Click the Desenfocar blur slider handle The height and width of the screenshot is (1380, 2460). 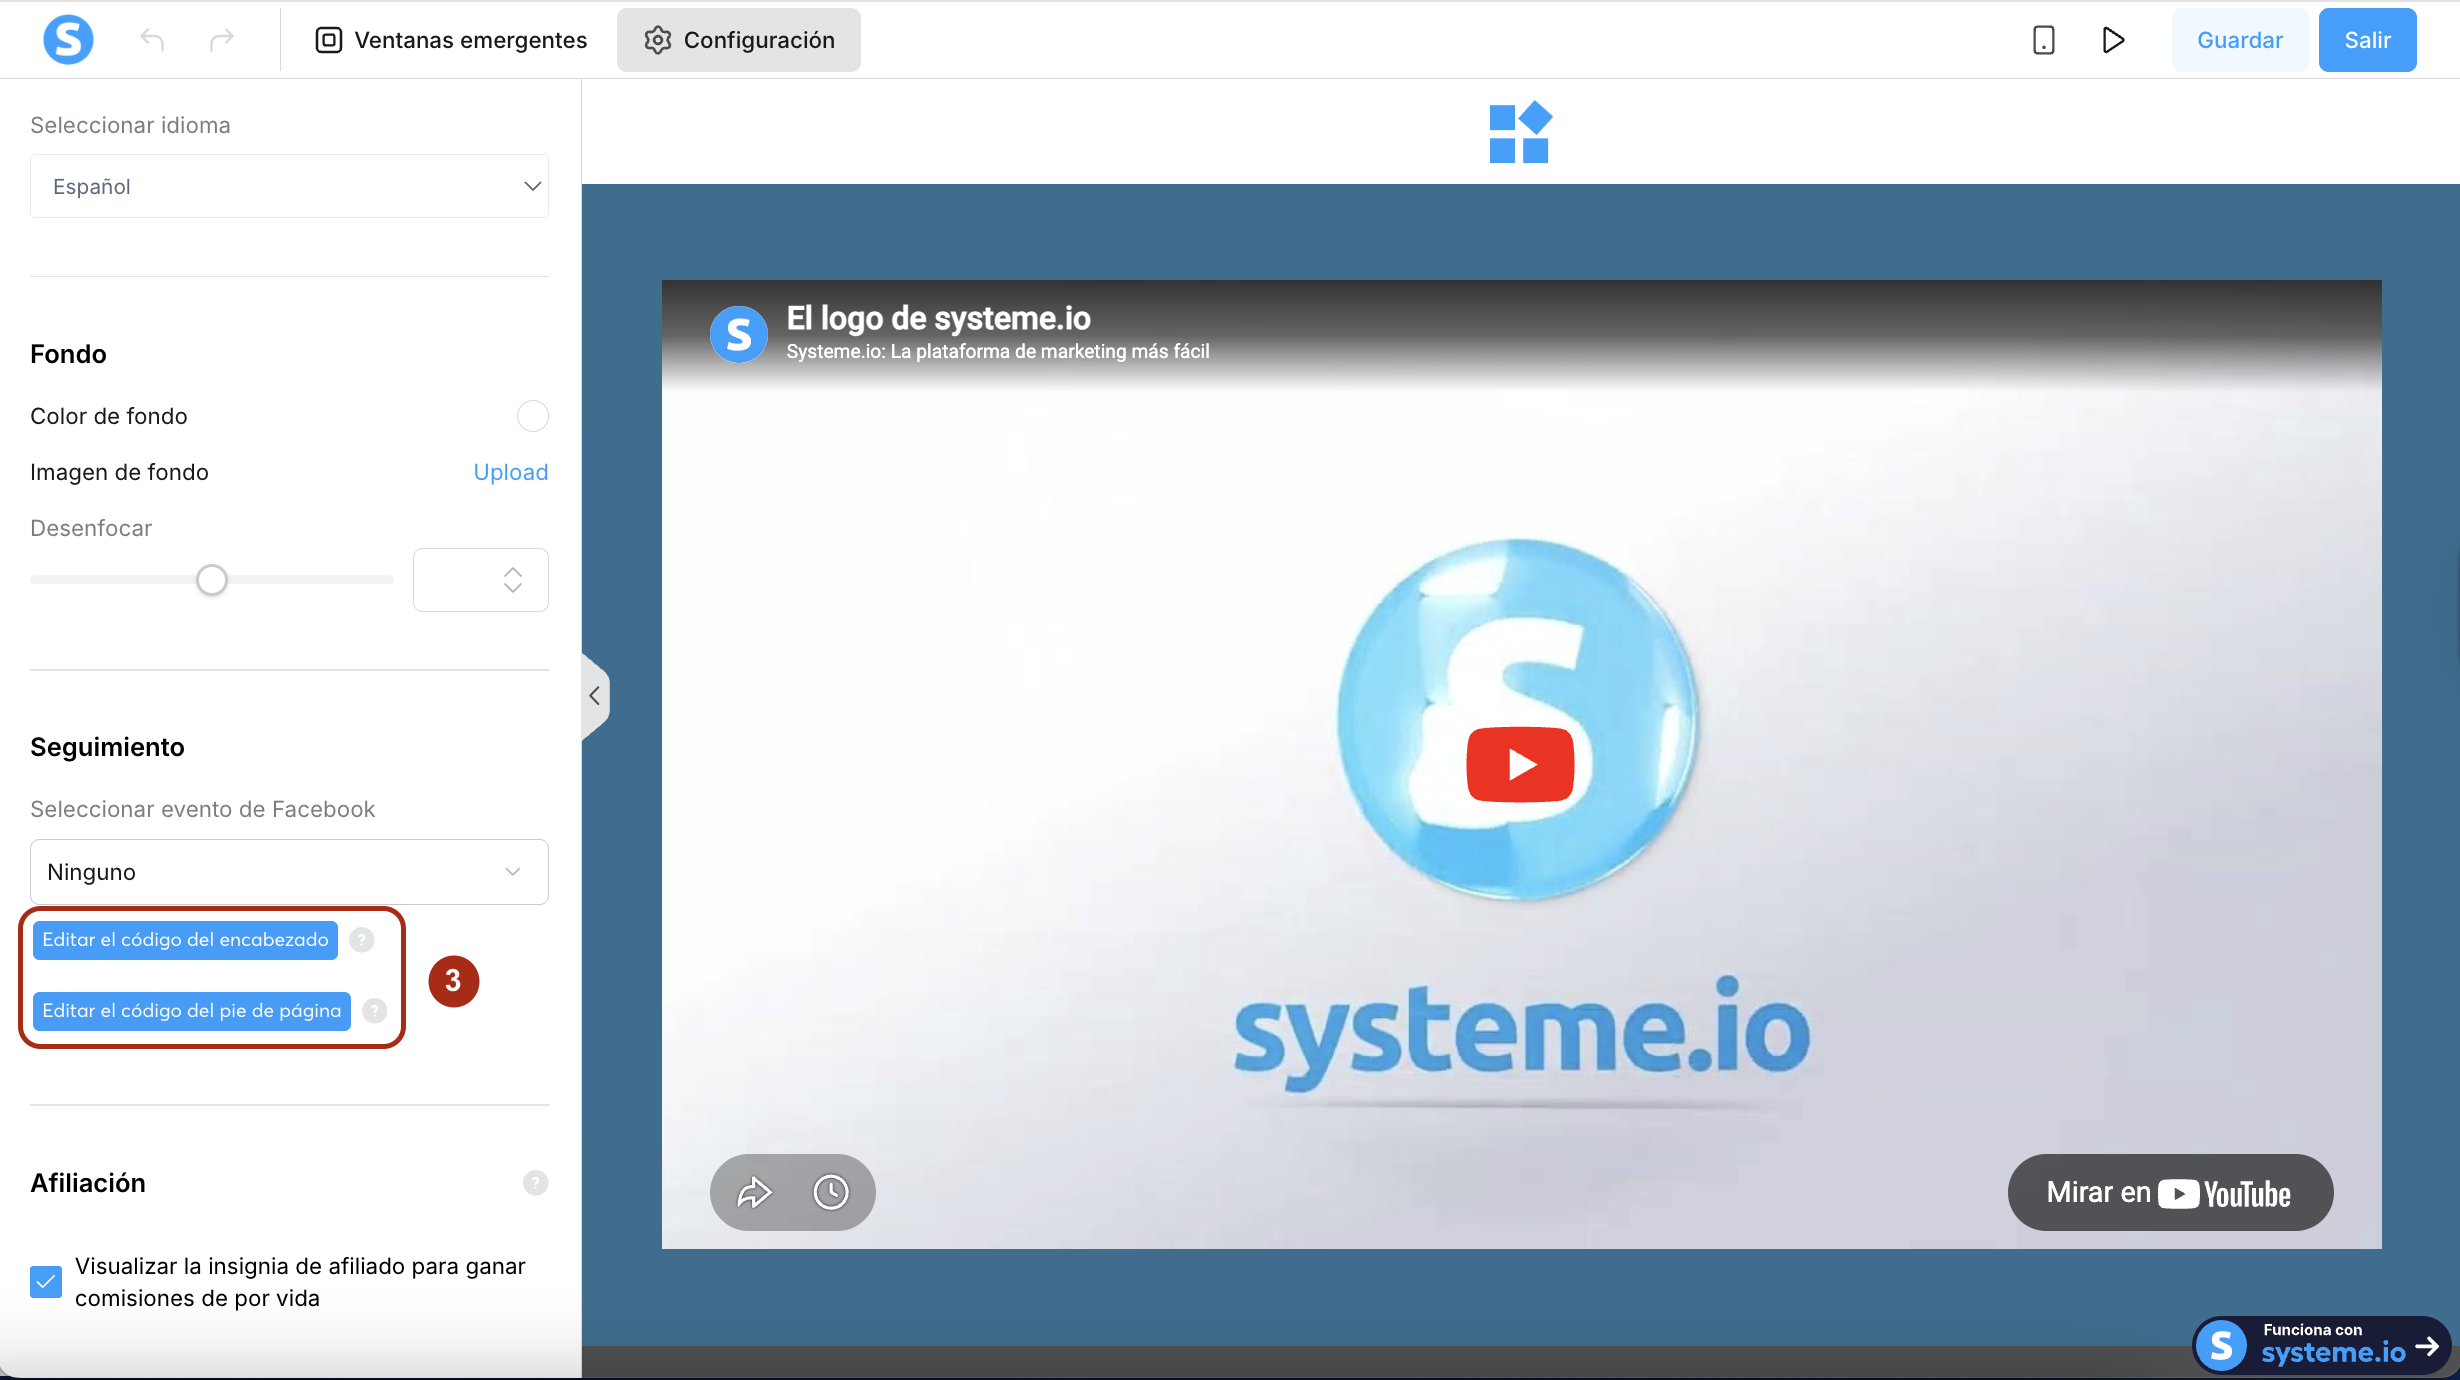[212, 580]
